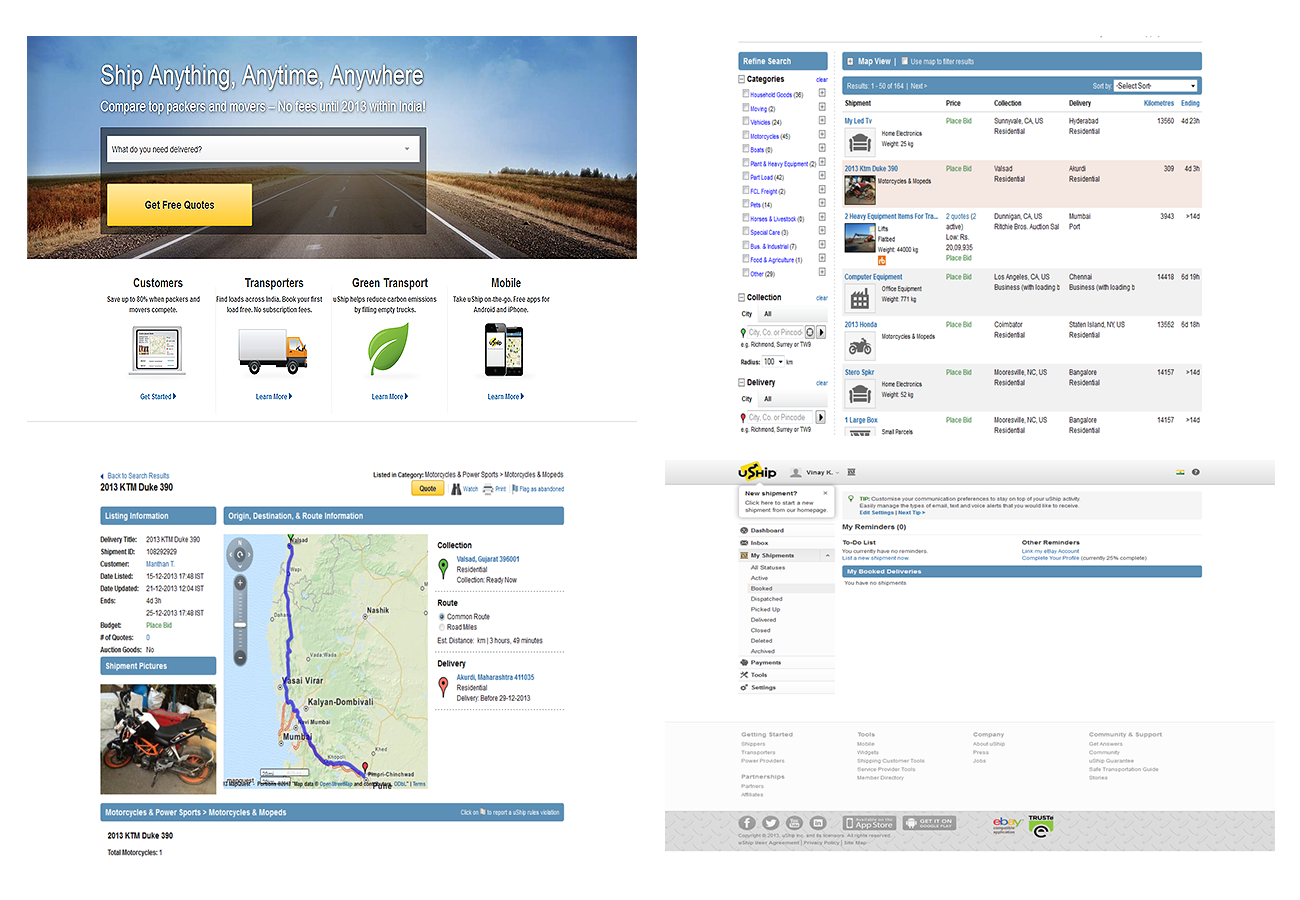Click the binoculars Watch icon
The width and height of the screenshot is (1300, 900).
(x=455, y=490)
